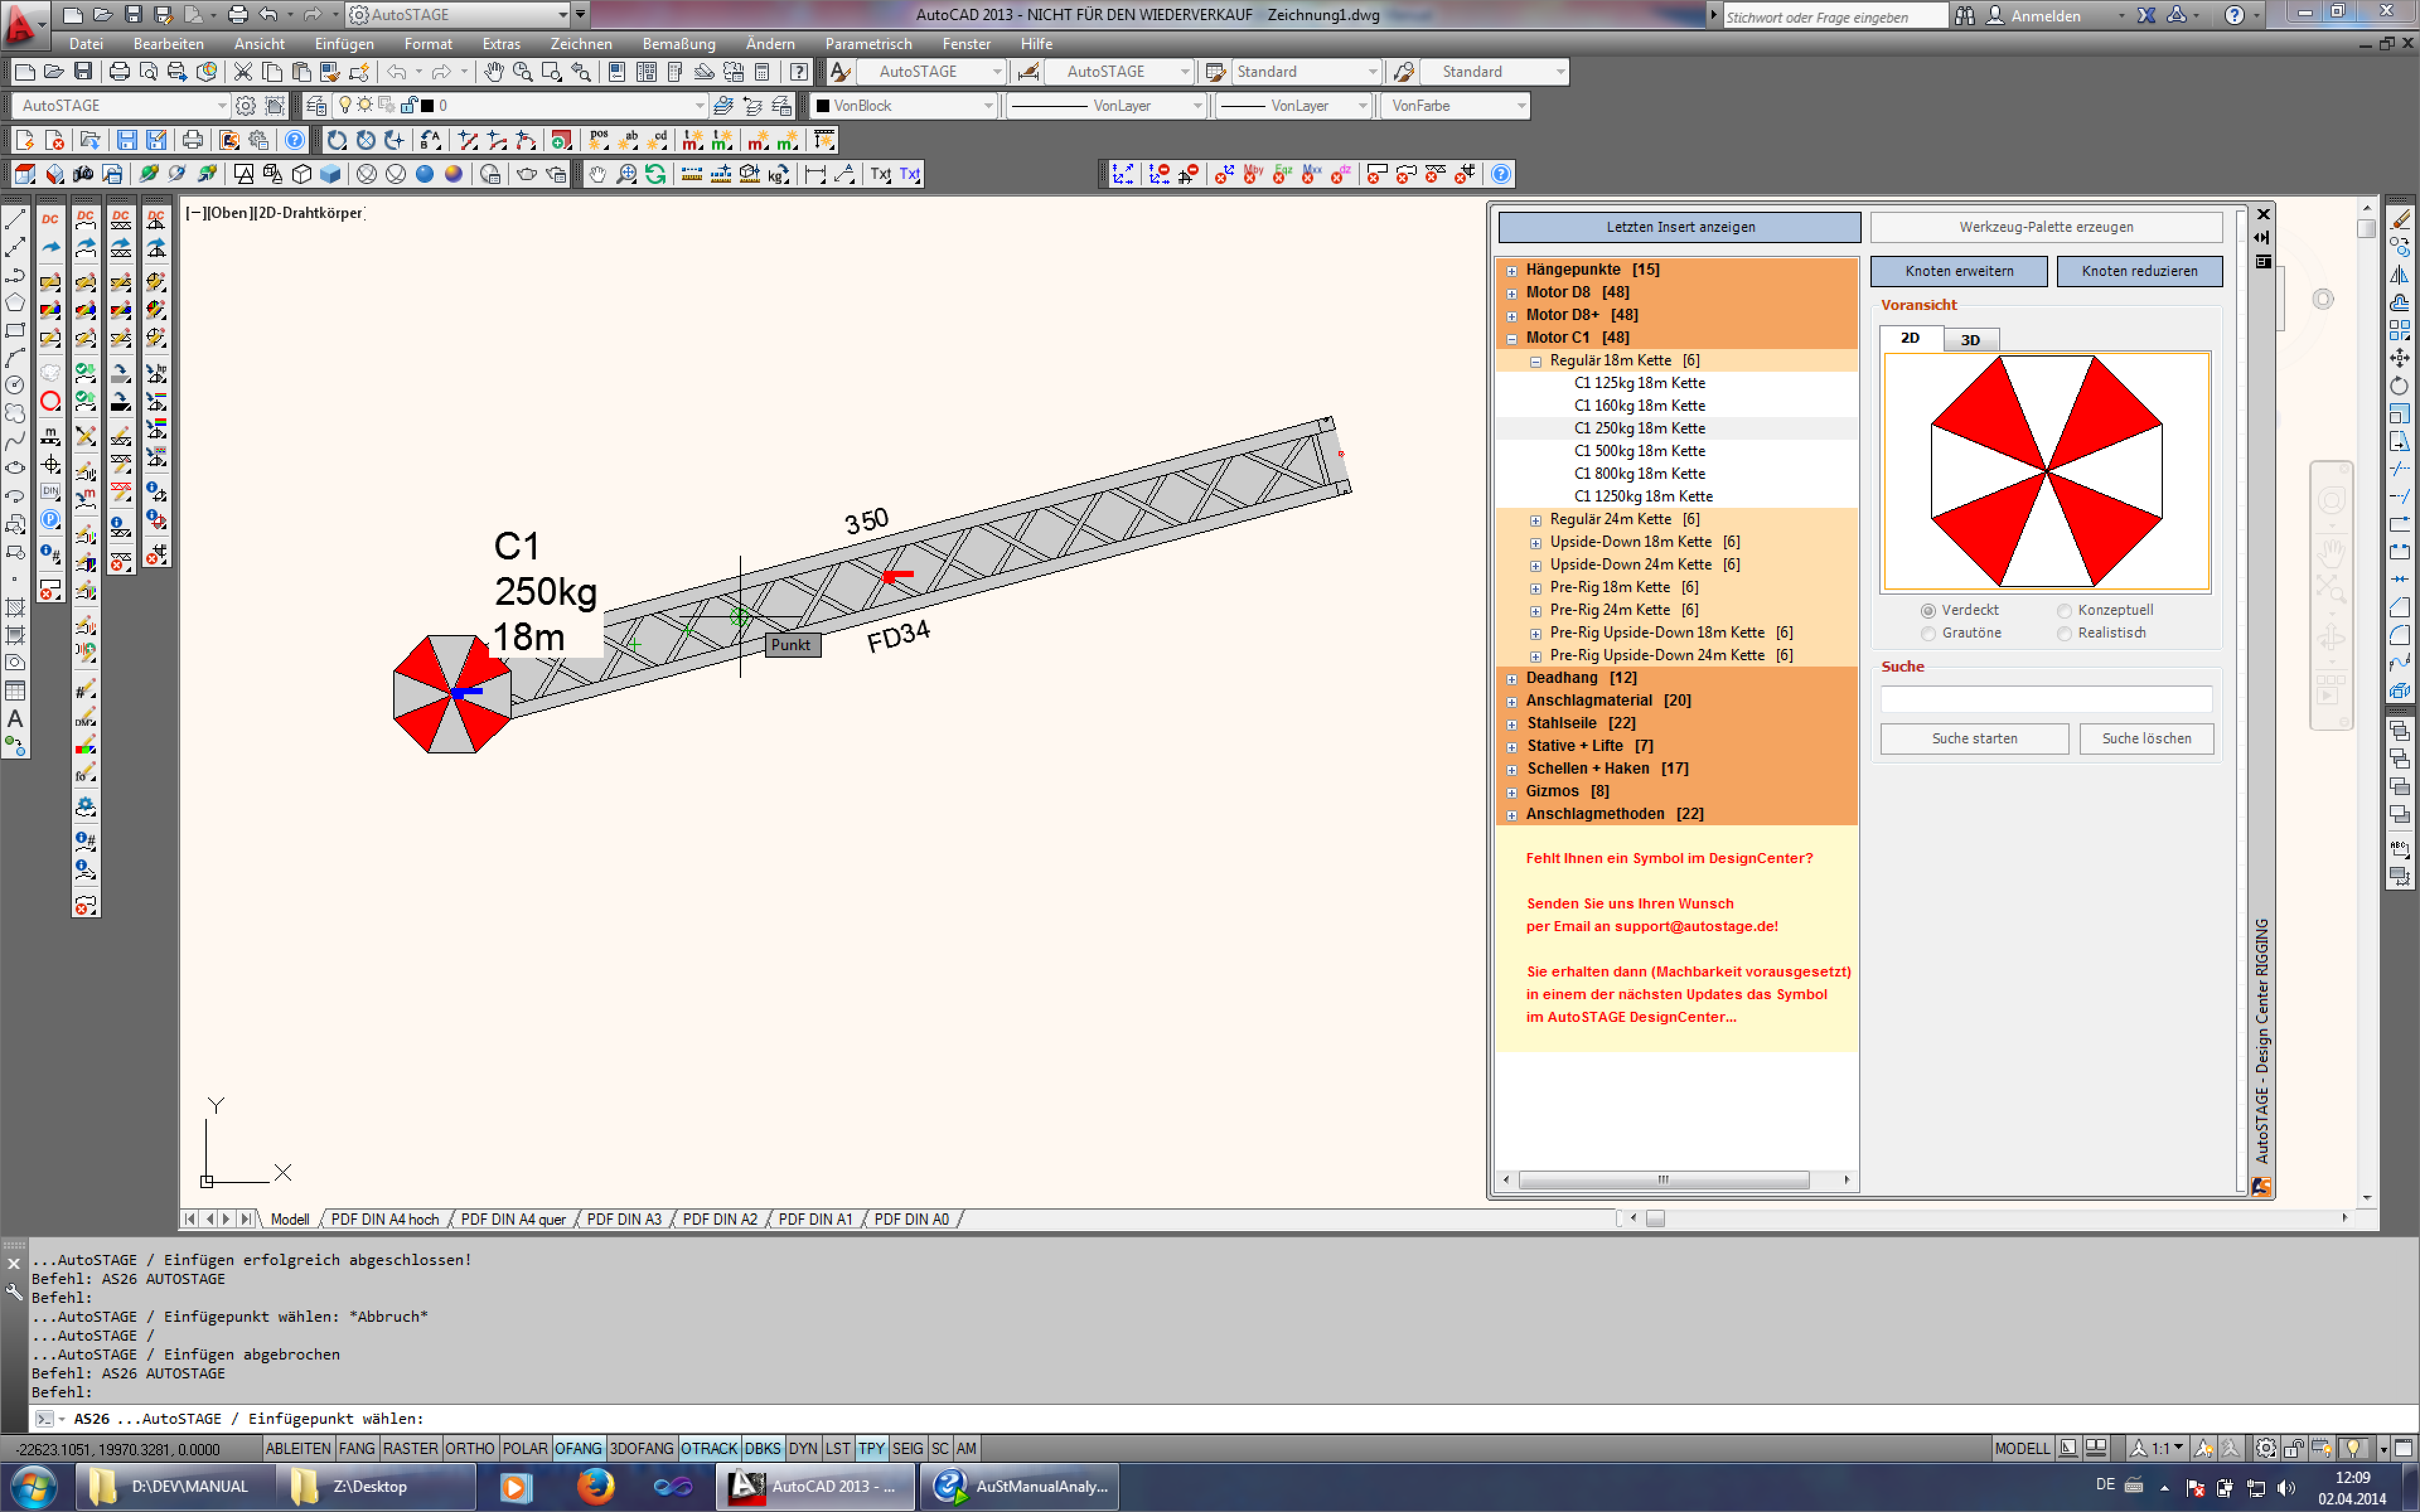
Task: Collapse the Regulär 18m Kette branch
Action: click(1537, 361)
